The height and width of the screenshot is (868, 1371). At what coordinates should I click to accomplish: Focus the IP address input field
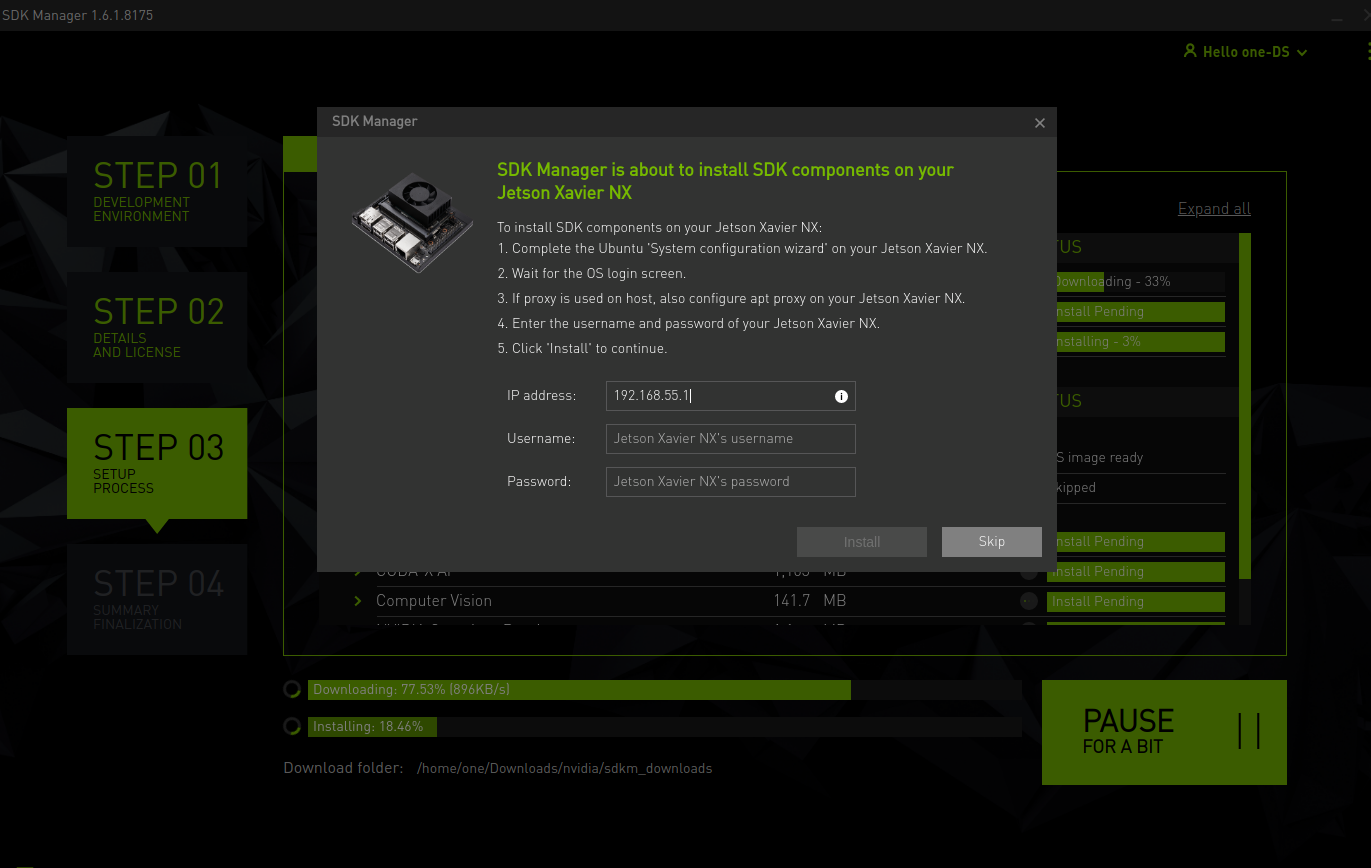pos(731,396)
